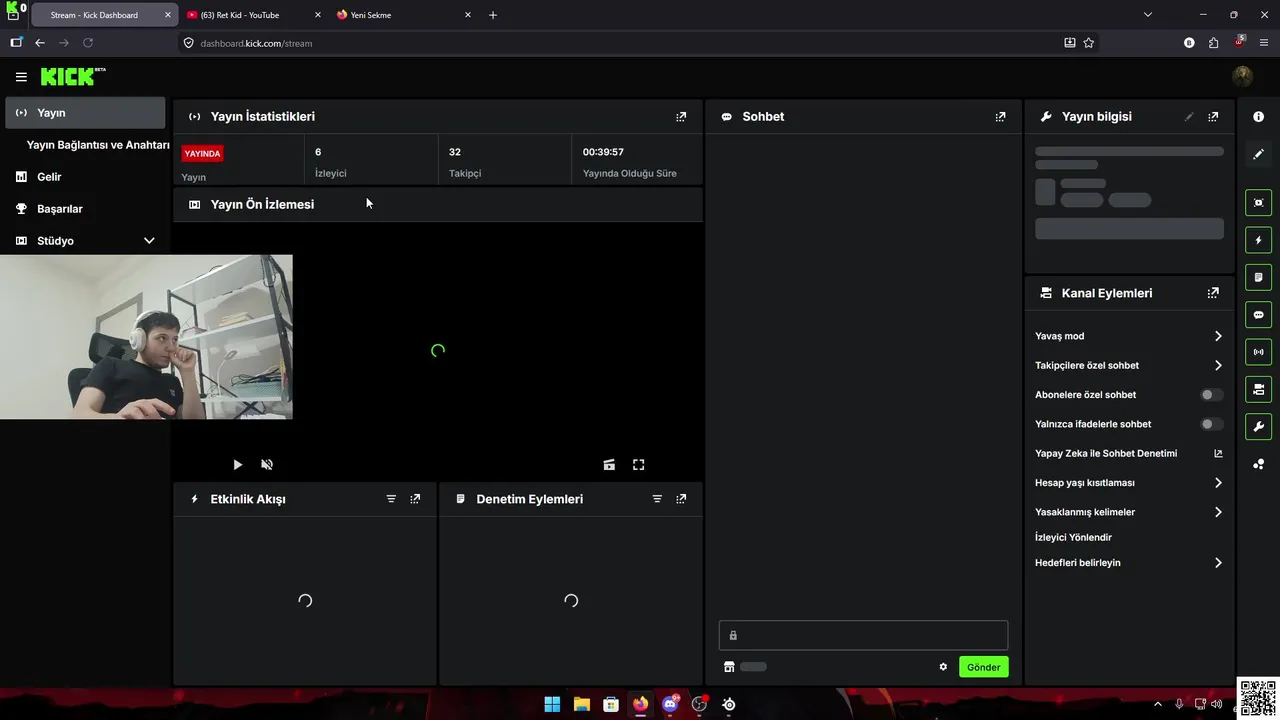Open chat settings gear next to Gönder
This screenshot has width=1280, height=720.
pos(943,667)
